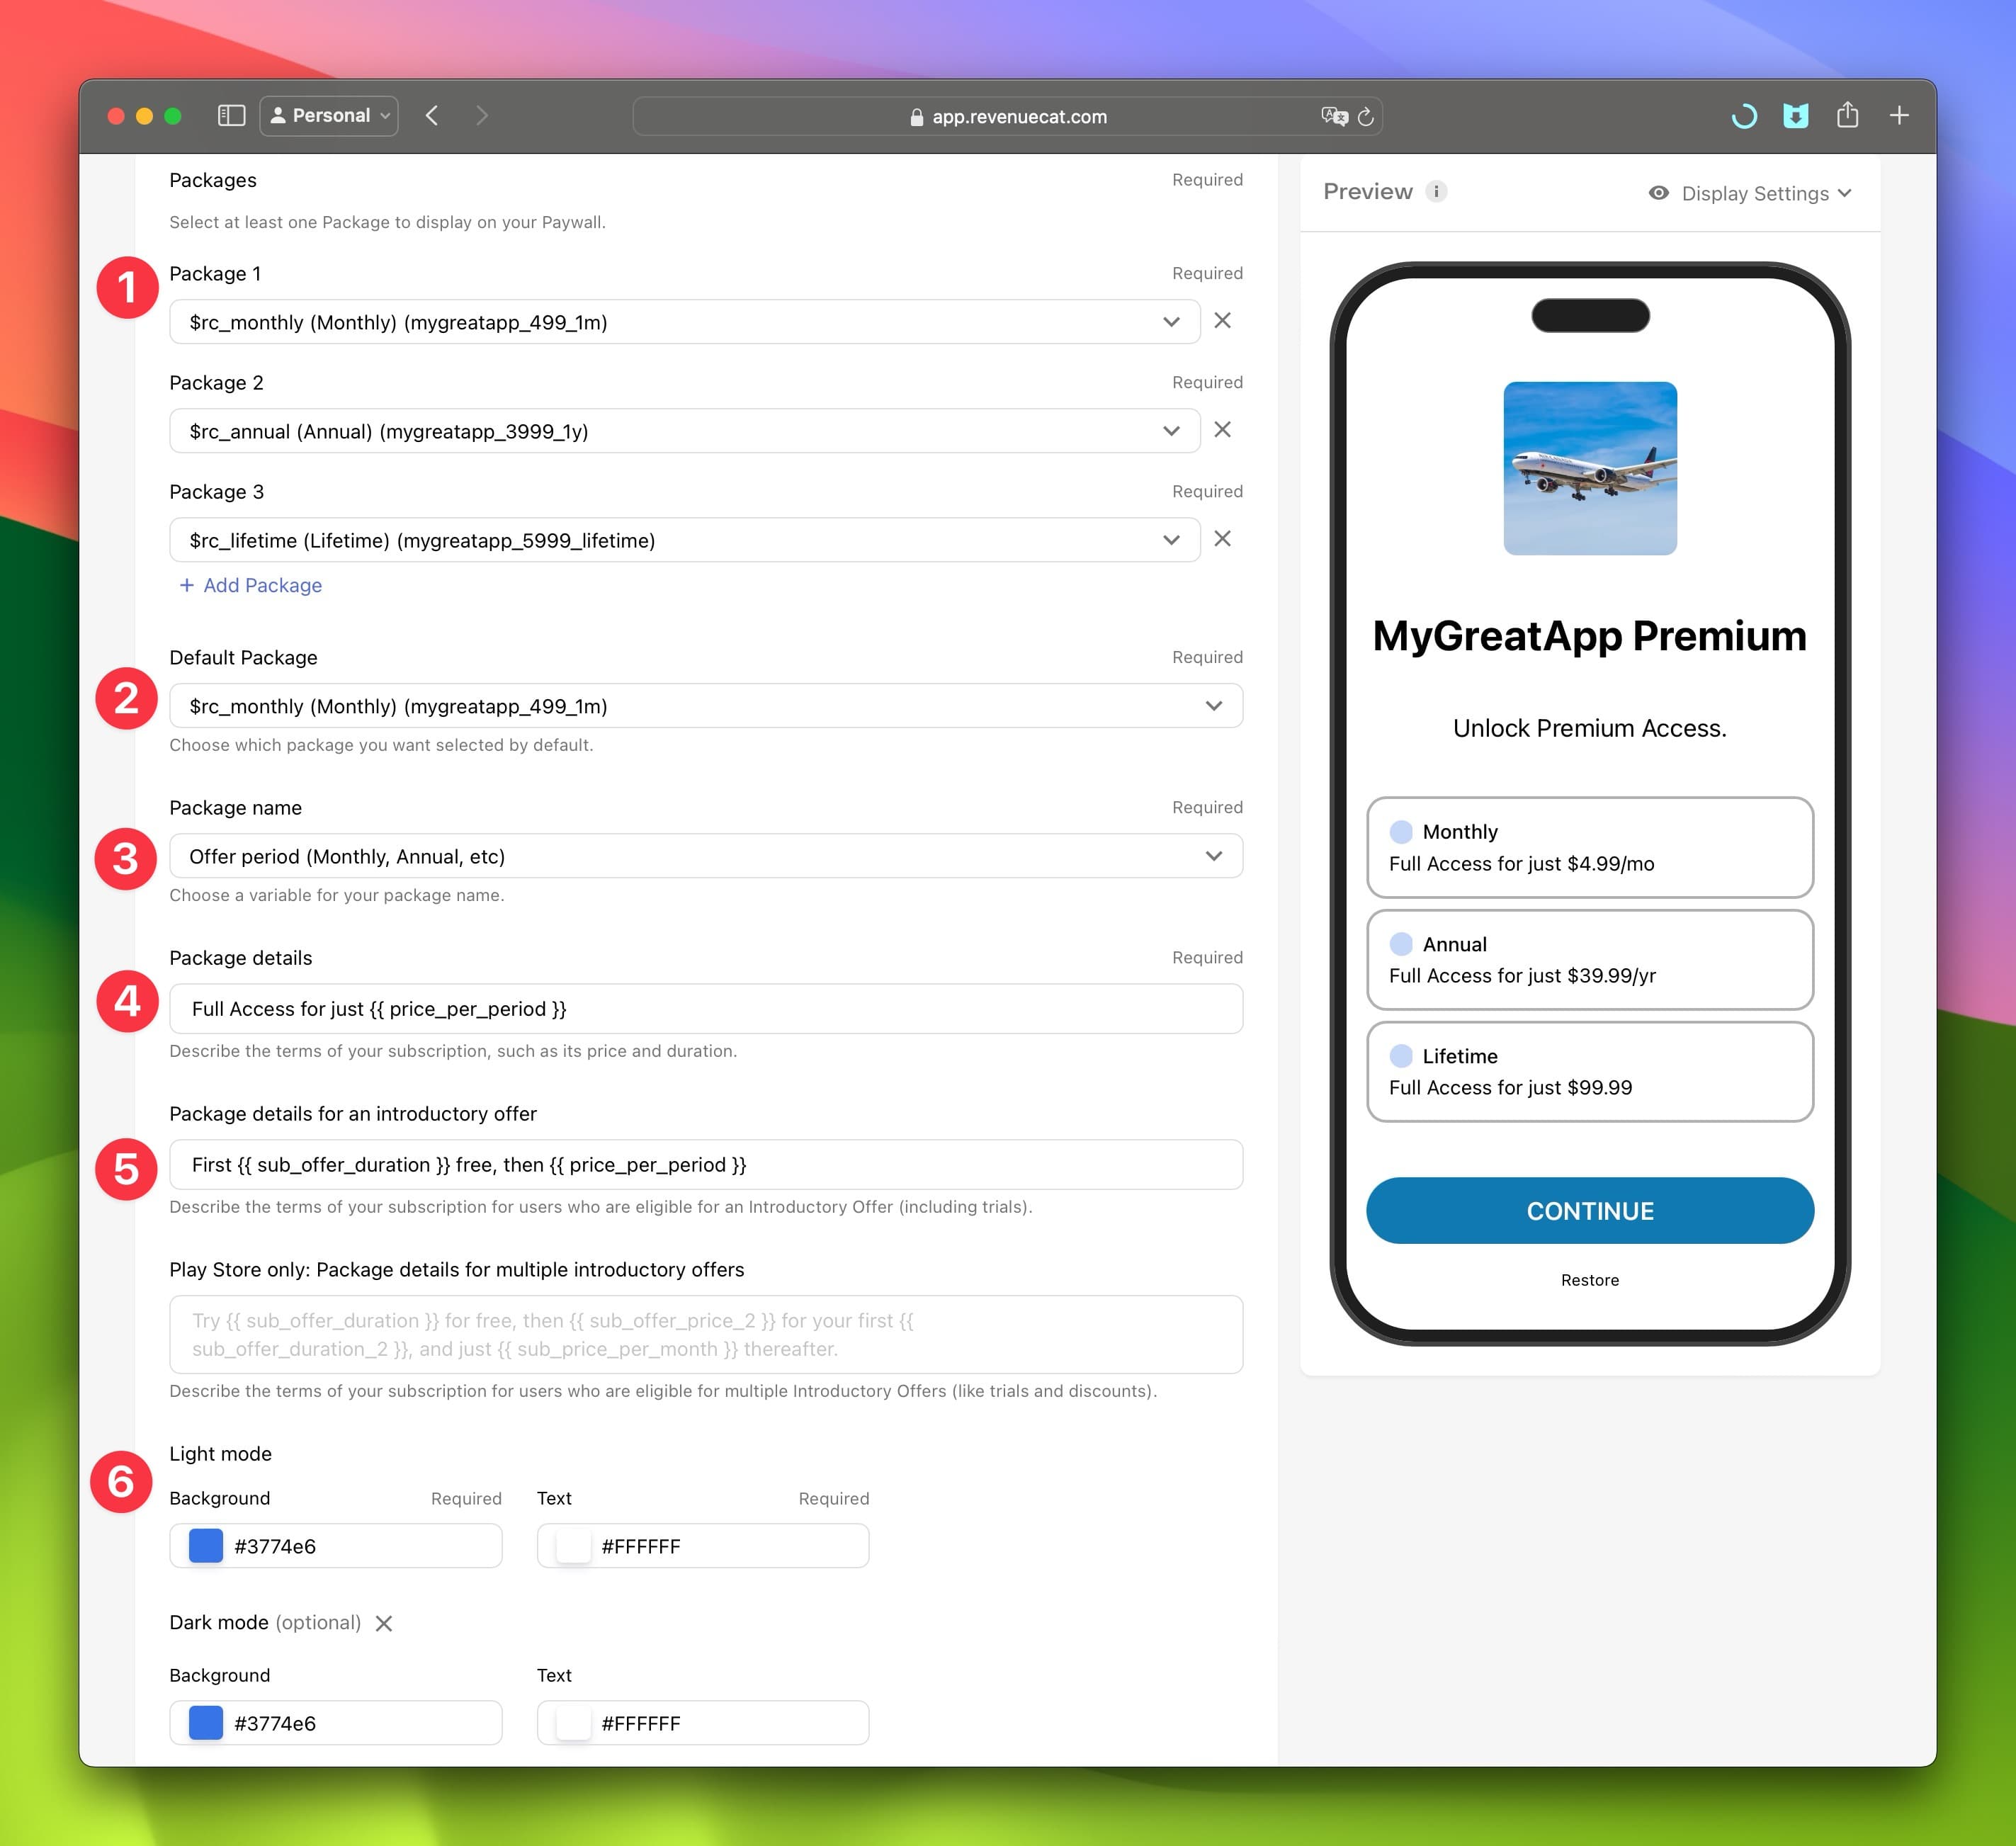This screenshot has width=2016, height=1846.
Task: Click remove icon for Package 2
Action: [1224, 430]
